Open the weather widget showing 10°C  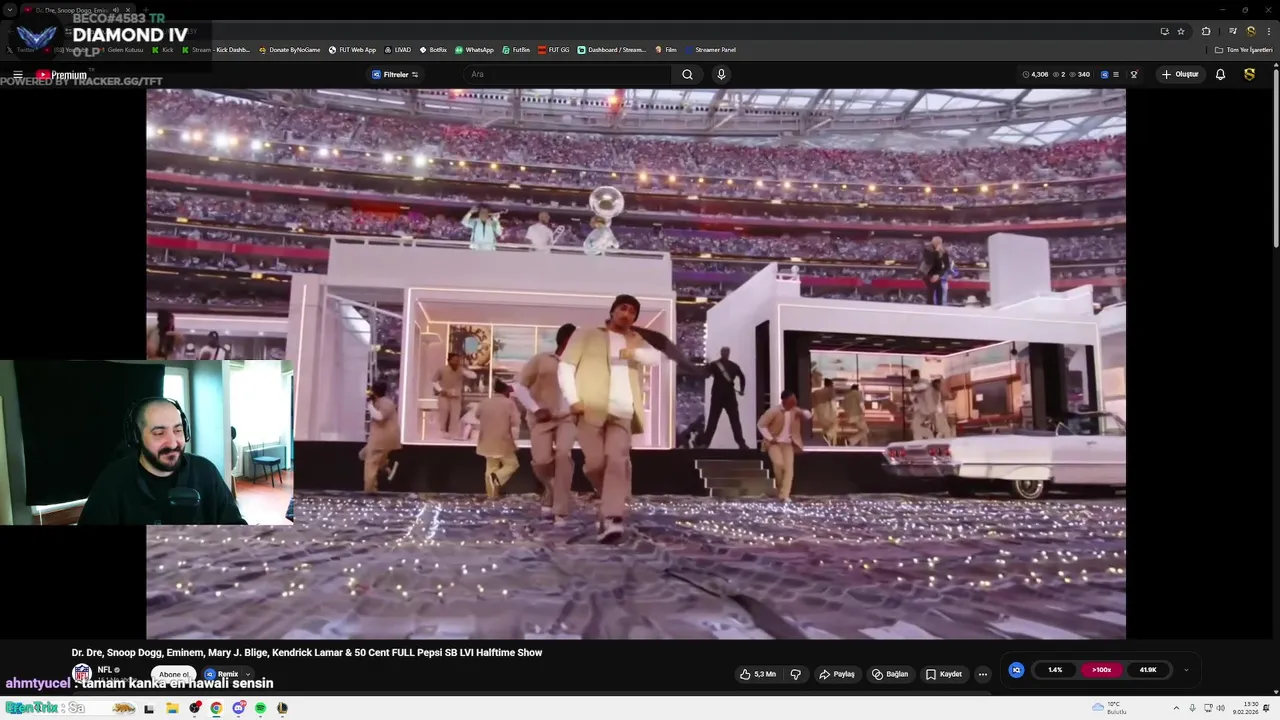point(1109,707)
